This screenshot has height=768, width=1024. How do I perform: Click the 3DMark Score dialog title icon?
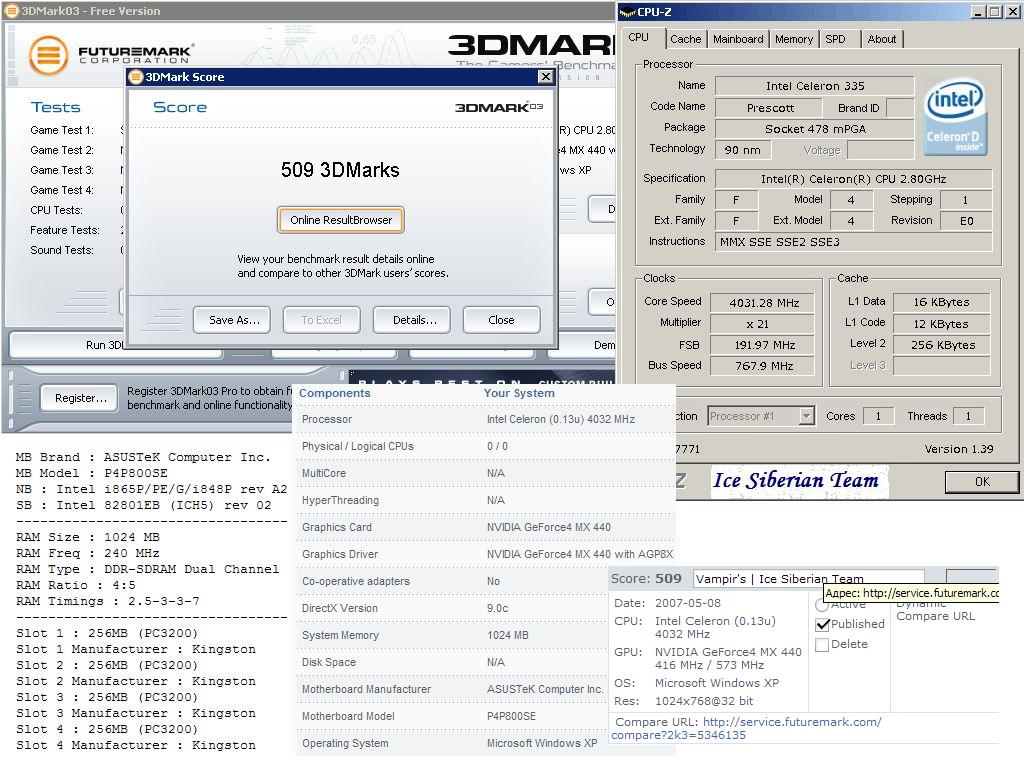[x=136, y=77]
